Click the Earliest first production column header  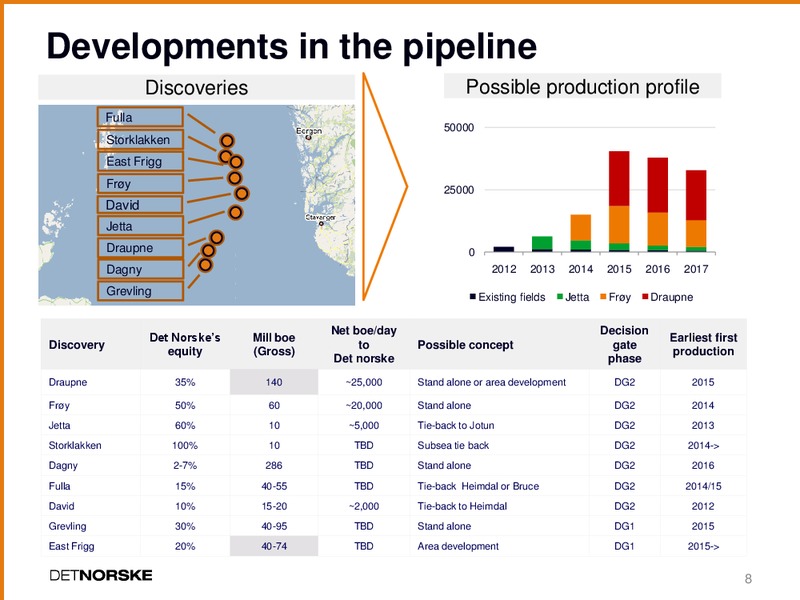pyautogui.click(x=703, y=344)
